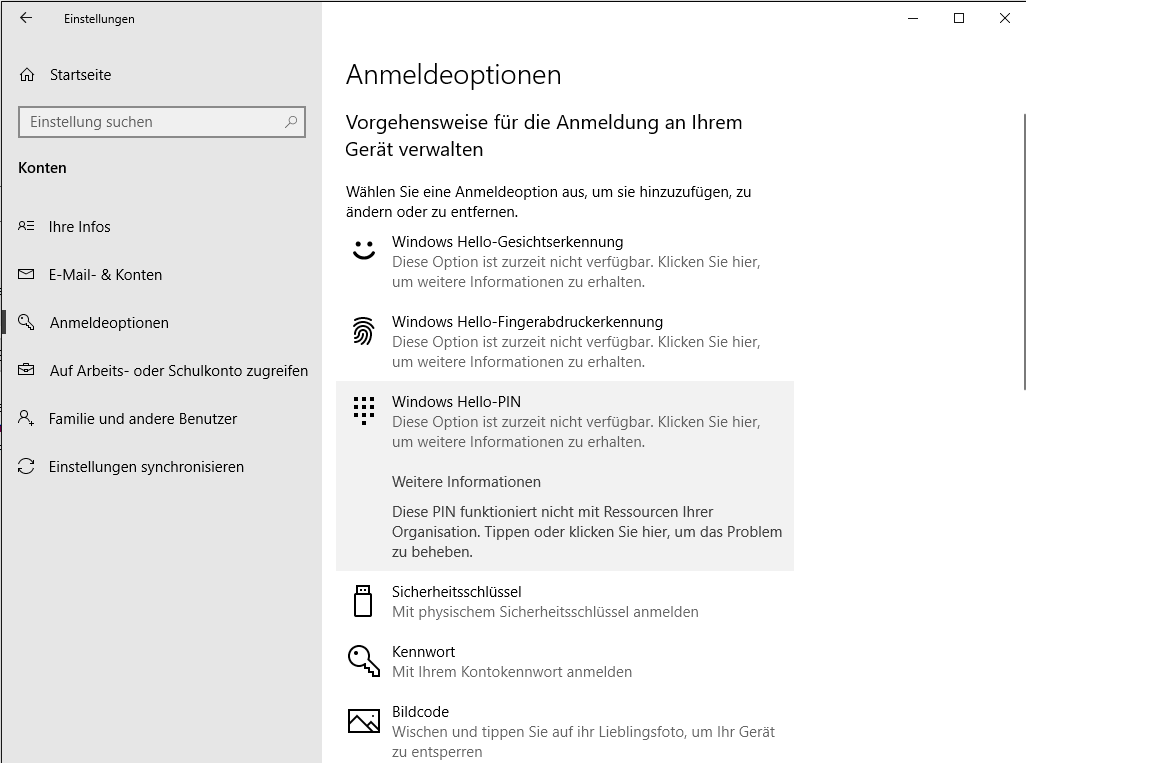This screenshot has width=1152, height=763.
Task: Click the smiley face recognition icon
Action: click(x=364, y=250)
